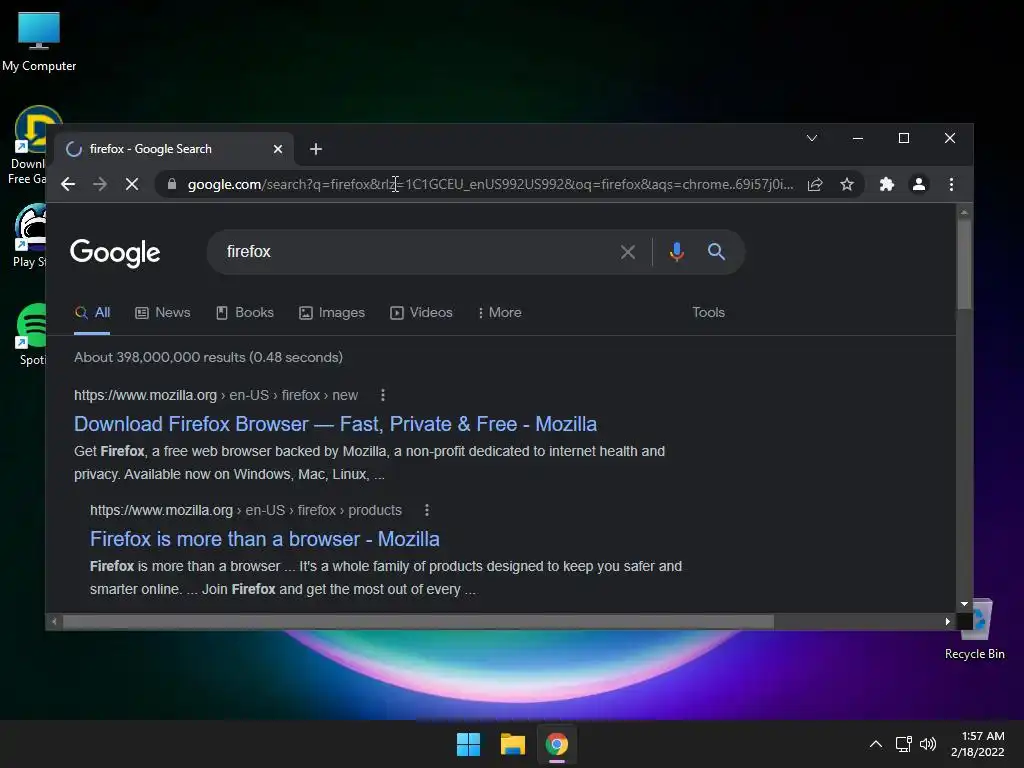
Task: Switch to the Images tab
Action: point(332,312)
